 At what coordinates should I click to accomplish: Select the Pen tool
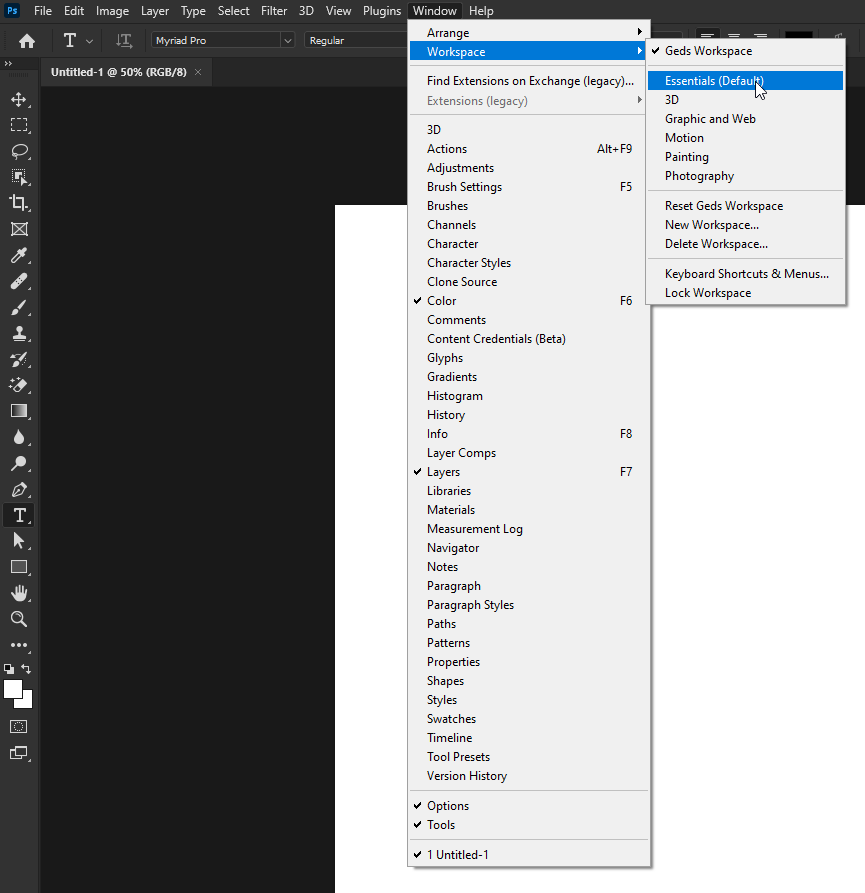[x=19, y=490]
